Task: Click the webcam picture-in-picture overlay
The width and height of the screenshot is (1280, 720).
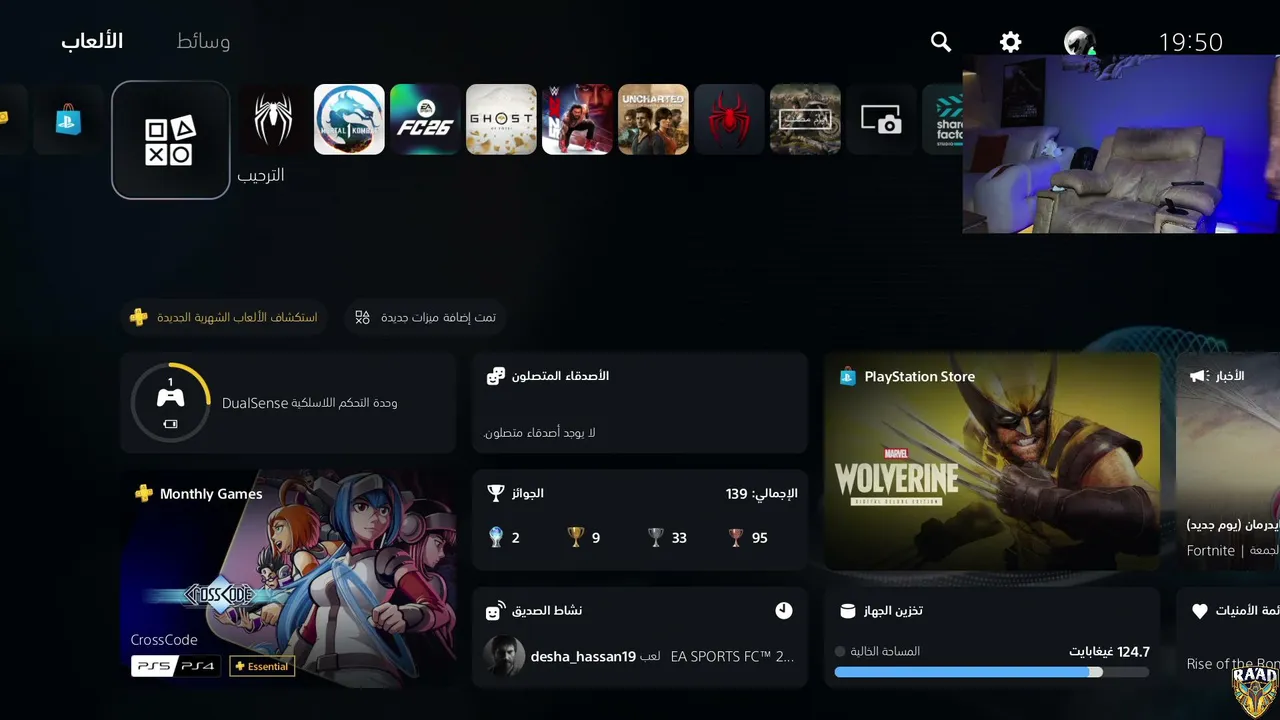Action: [1121, 144]
